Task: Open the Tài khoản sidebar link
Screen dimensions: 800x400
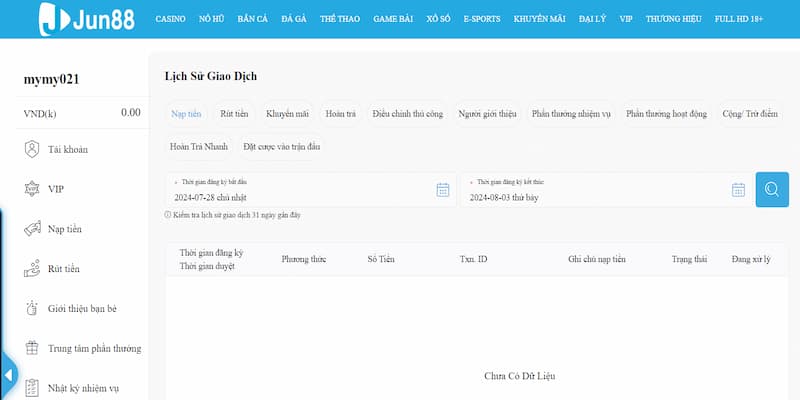Action: click(68, 149)
